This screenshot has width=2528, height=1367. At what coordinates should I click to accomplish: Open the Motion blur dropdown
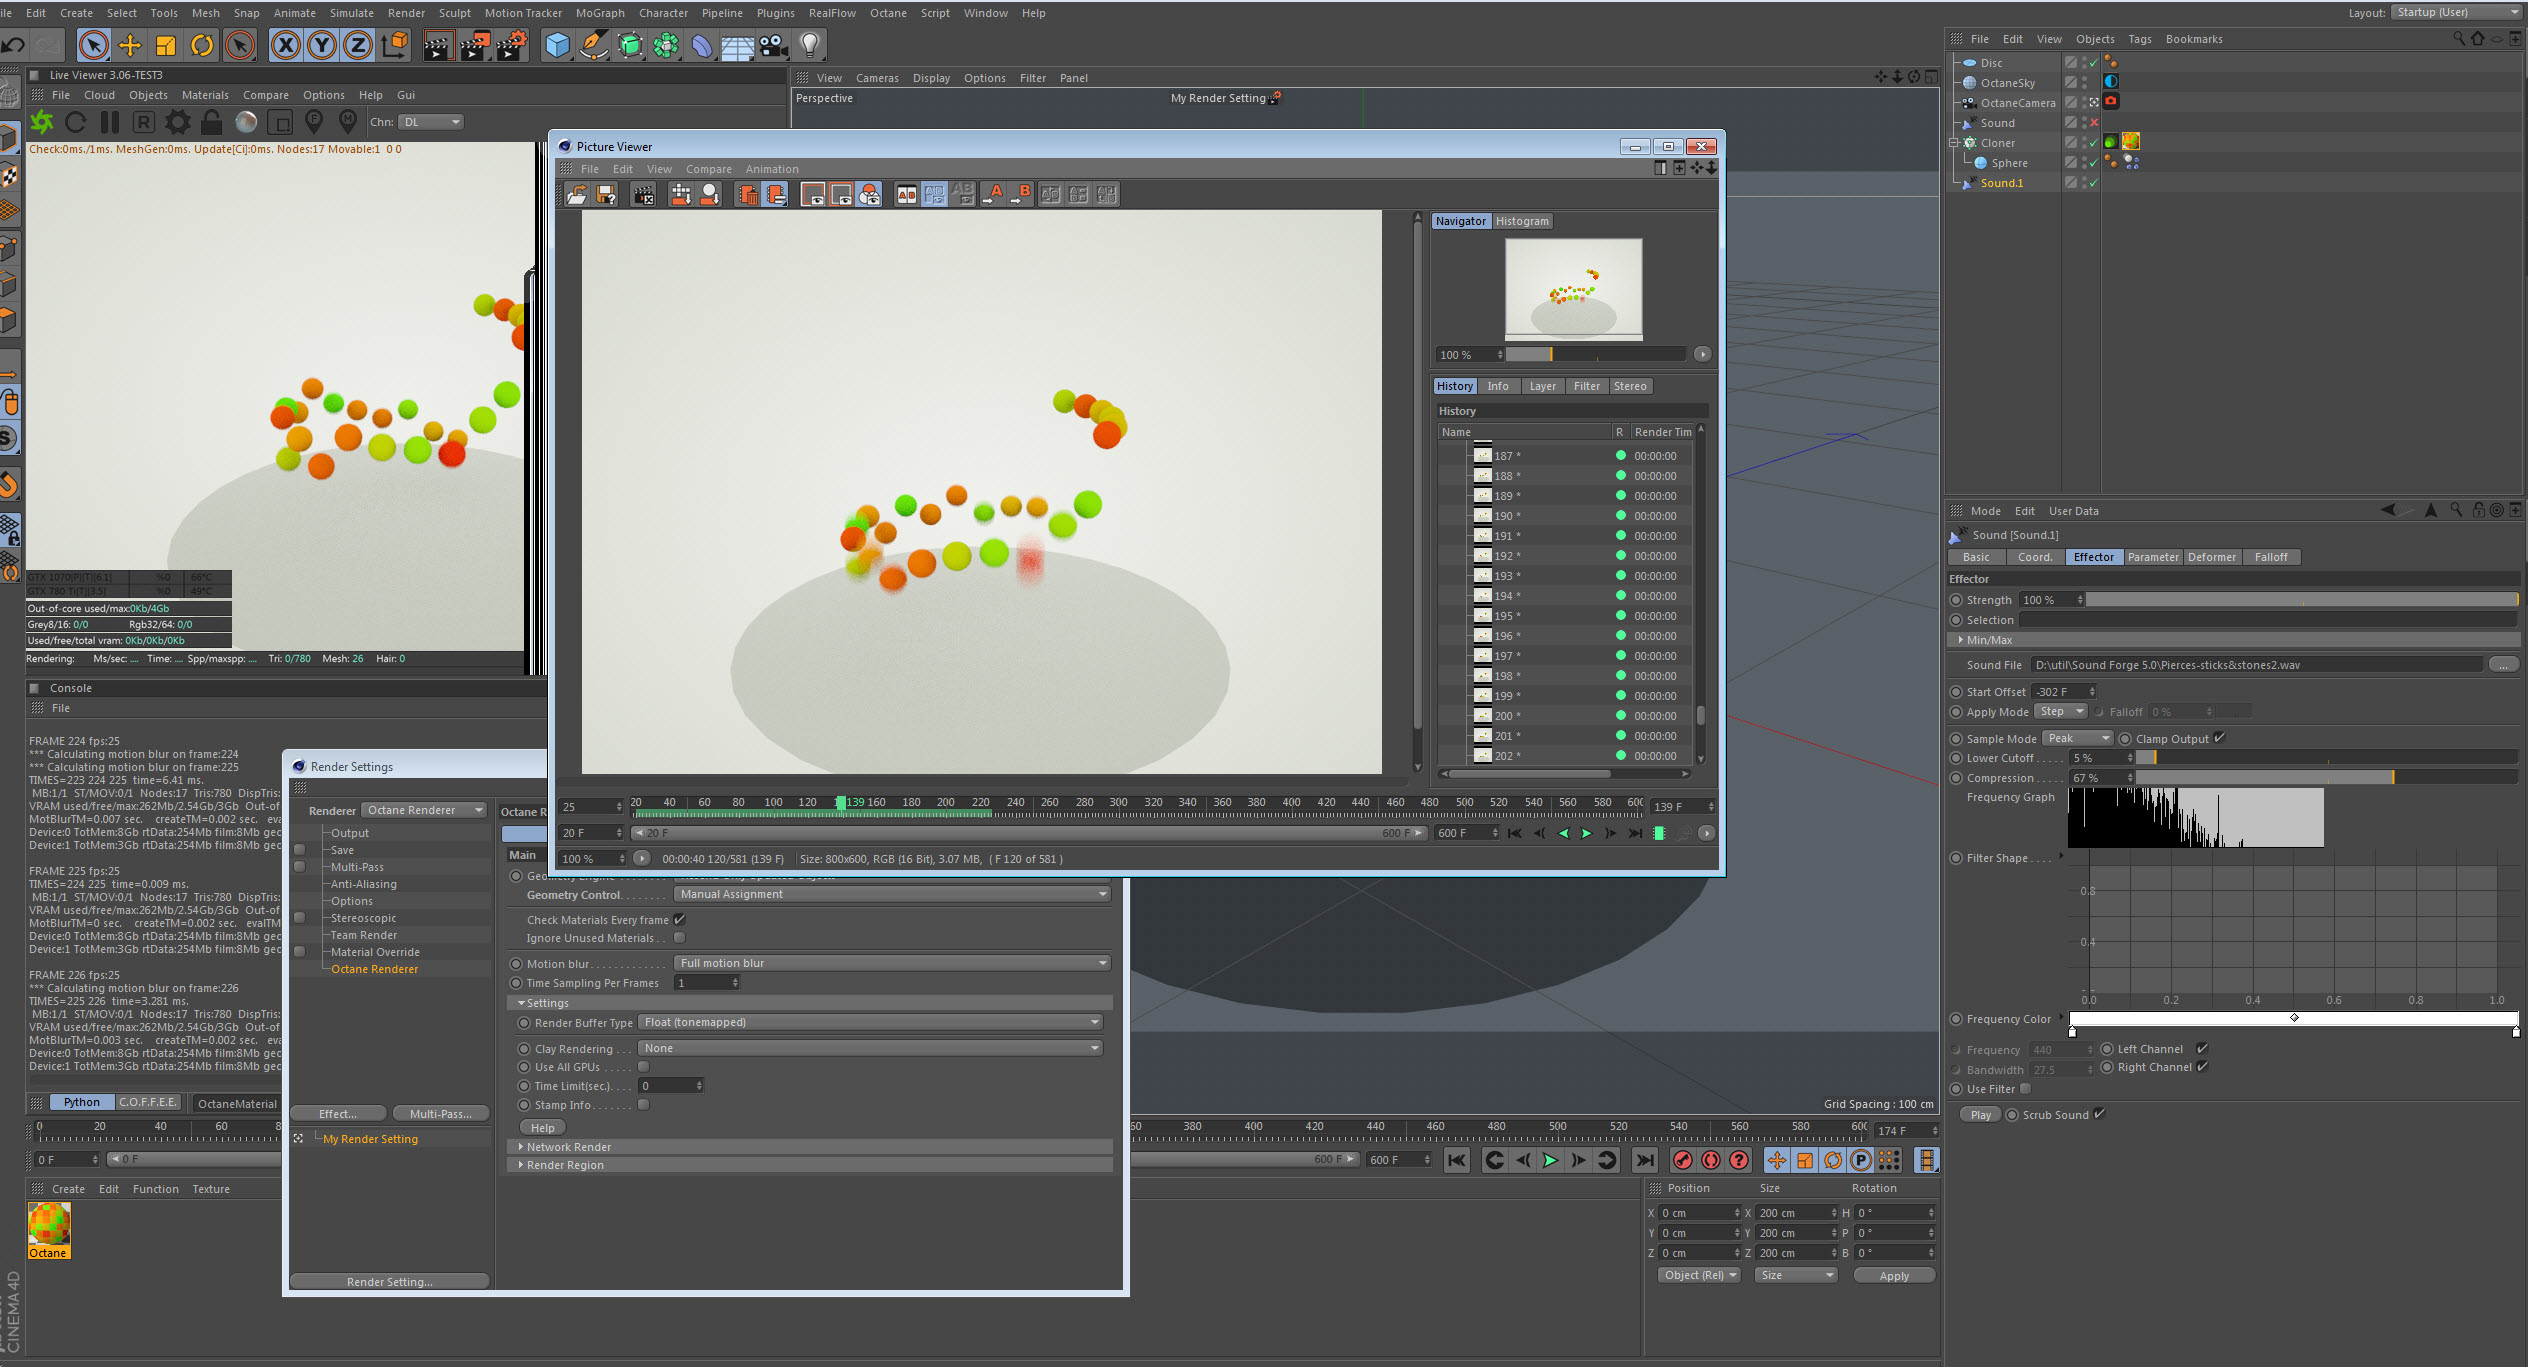tap(892, 963)
